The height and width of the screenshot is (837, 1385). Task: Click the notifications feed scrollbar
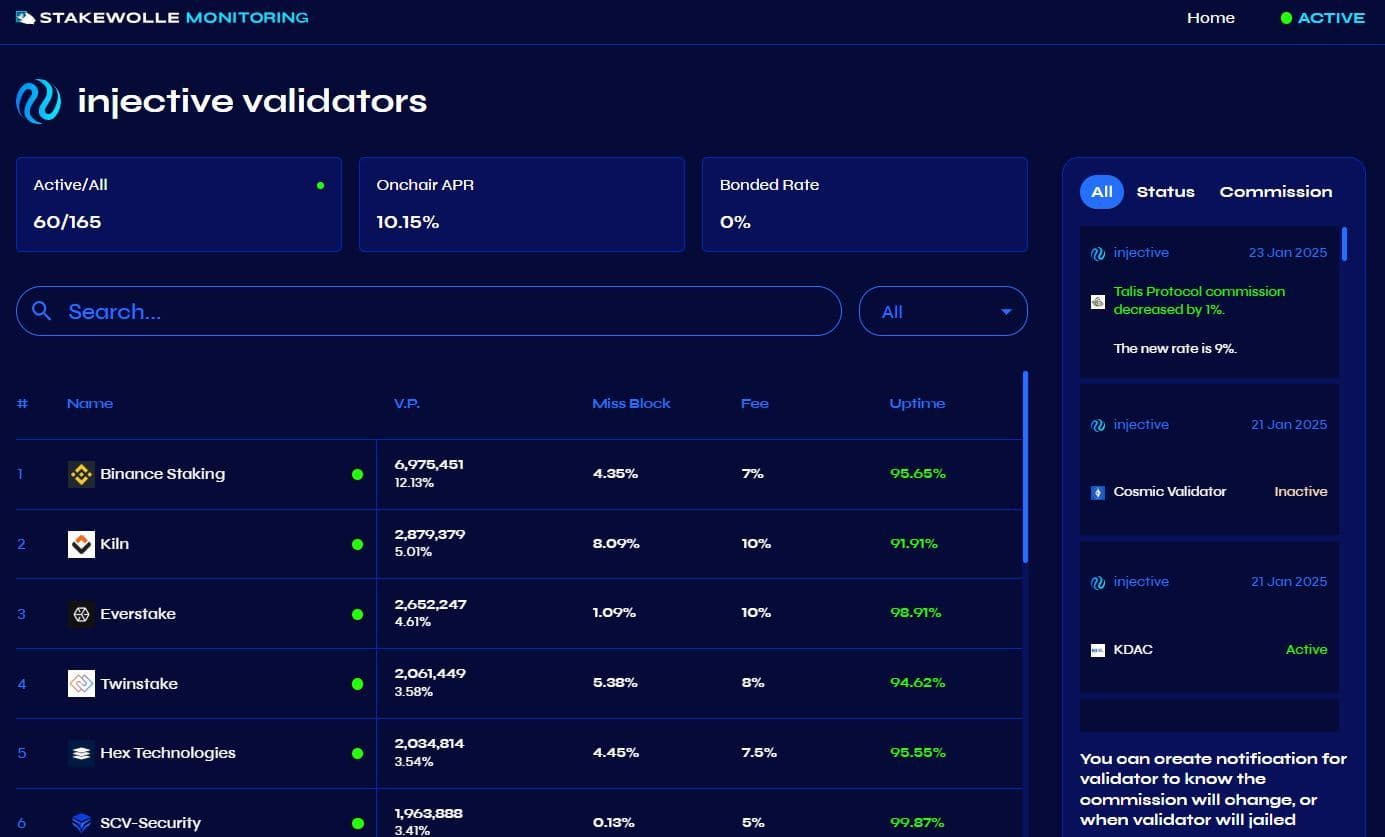click(x=1344, y=244)
